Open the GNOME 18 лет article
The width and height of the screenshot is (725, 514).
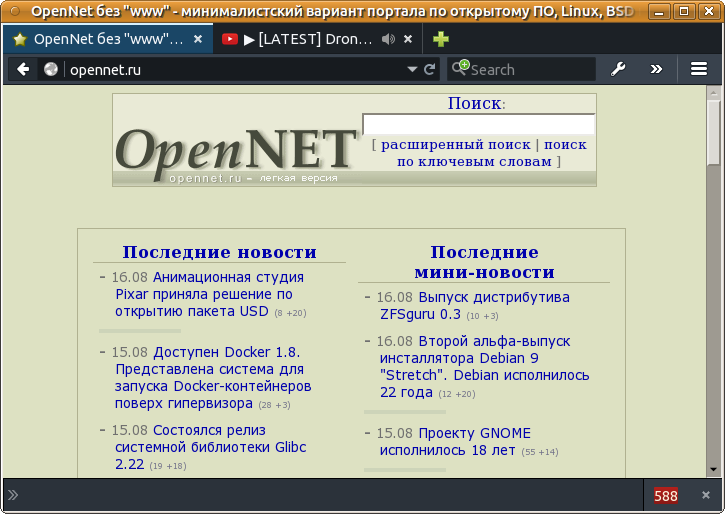coord(455,441)
